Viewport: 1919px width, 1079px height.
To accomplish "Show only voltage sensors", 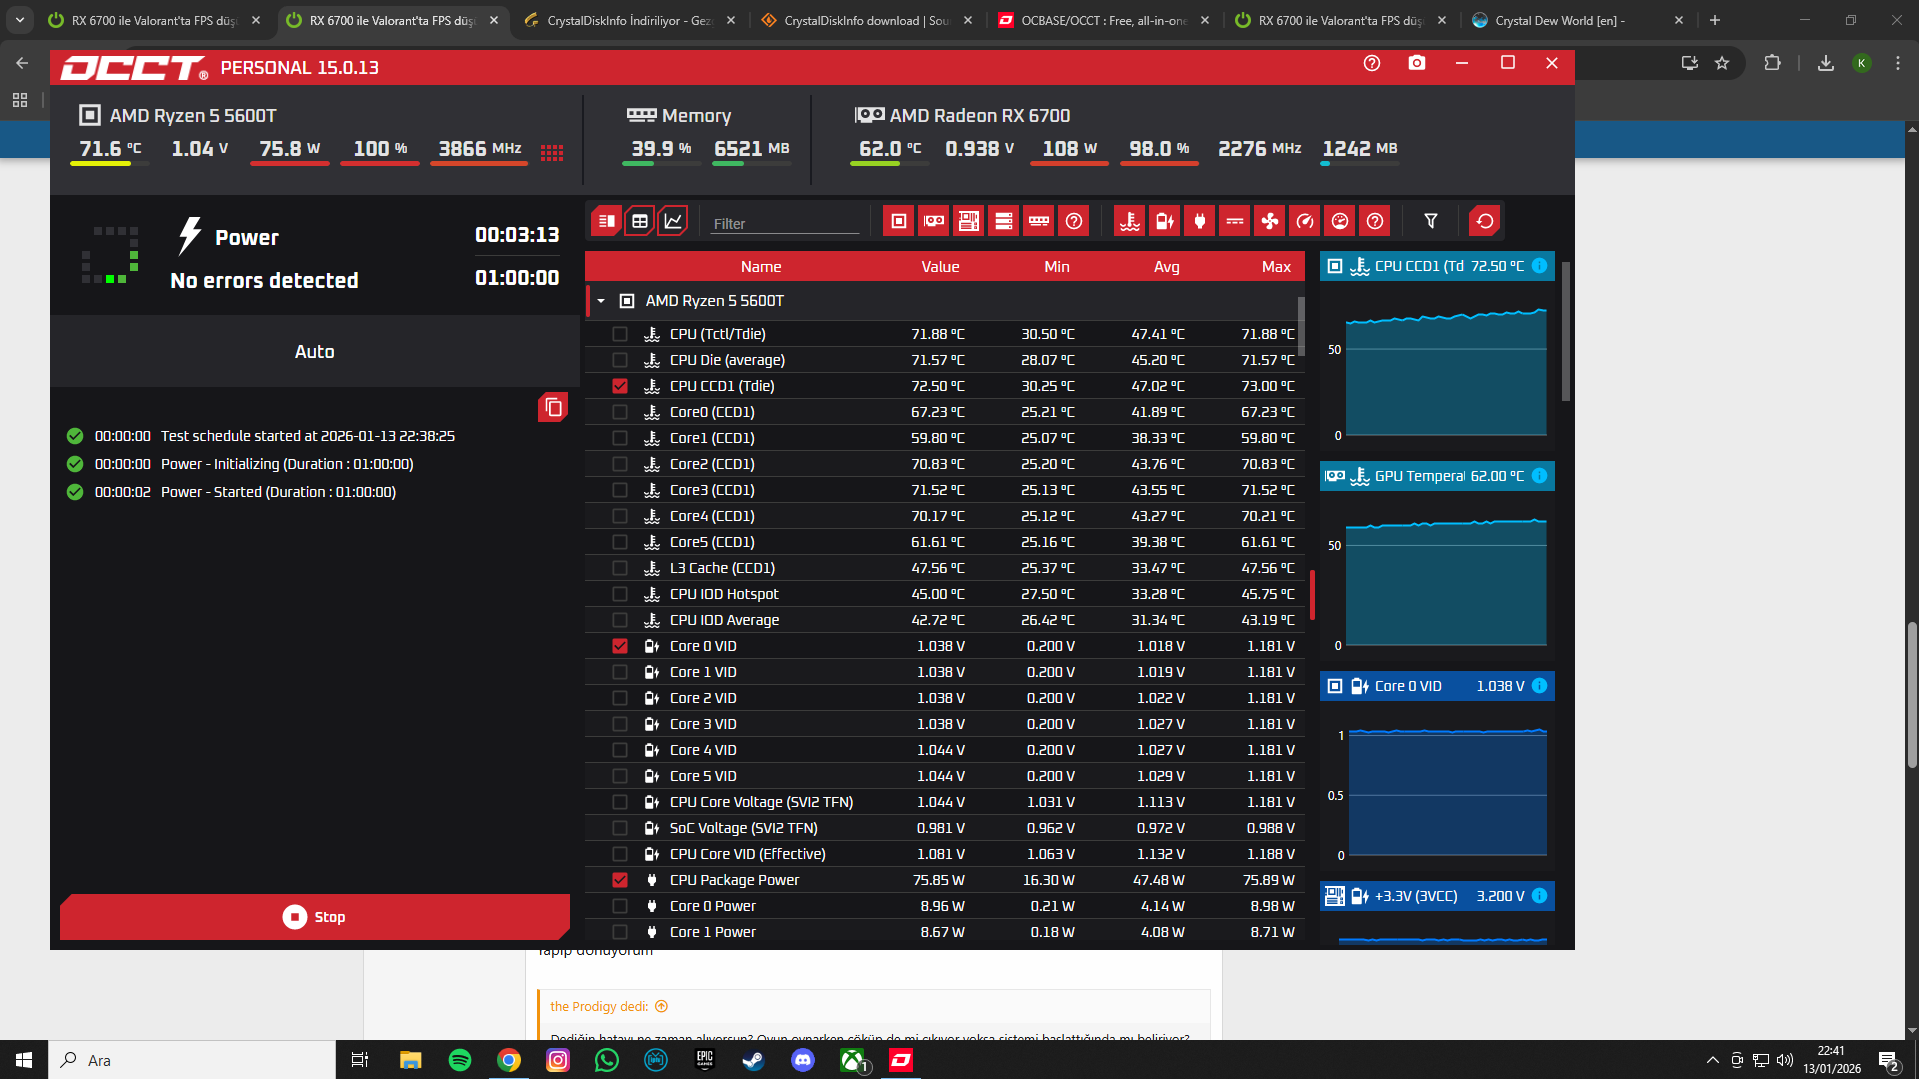I will pos(1165,221).
